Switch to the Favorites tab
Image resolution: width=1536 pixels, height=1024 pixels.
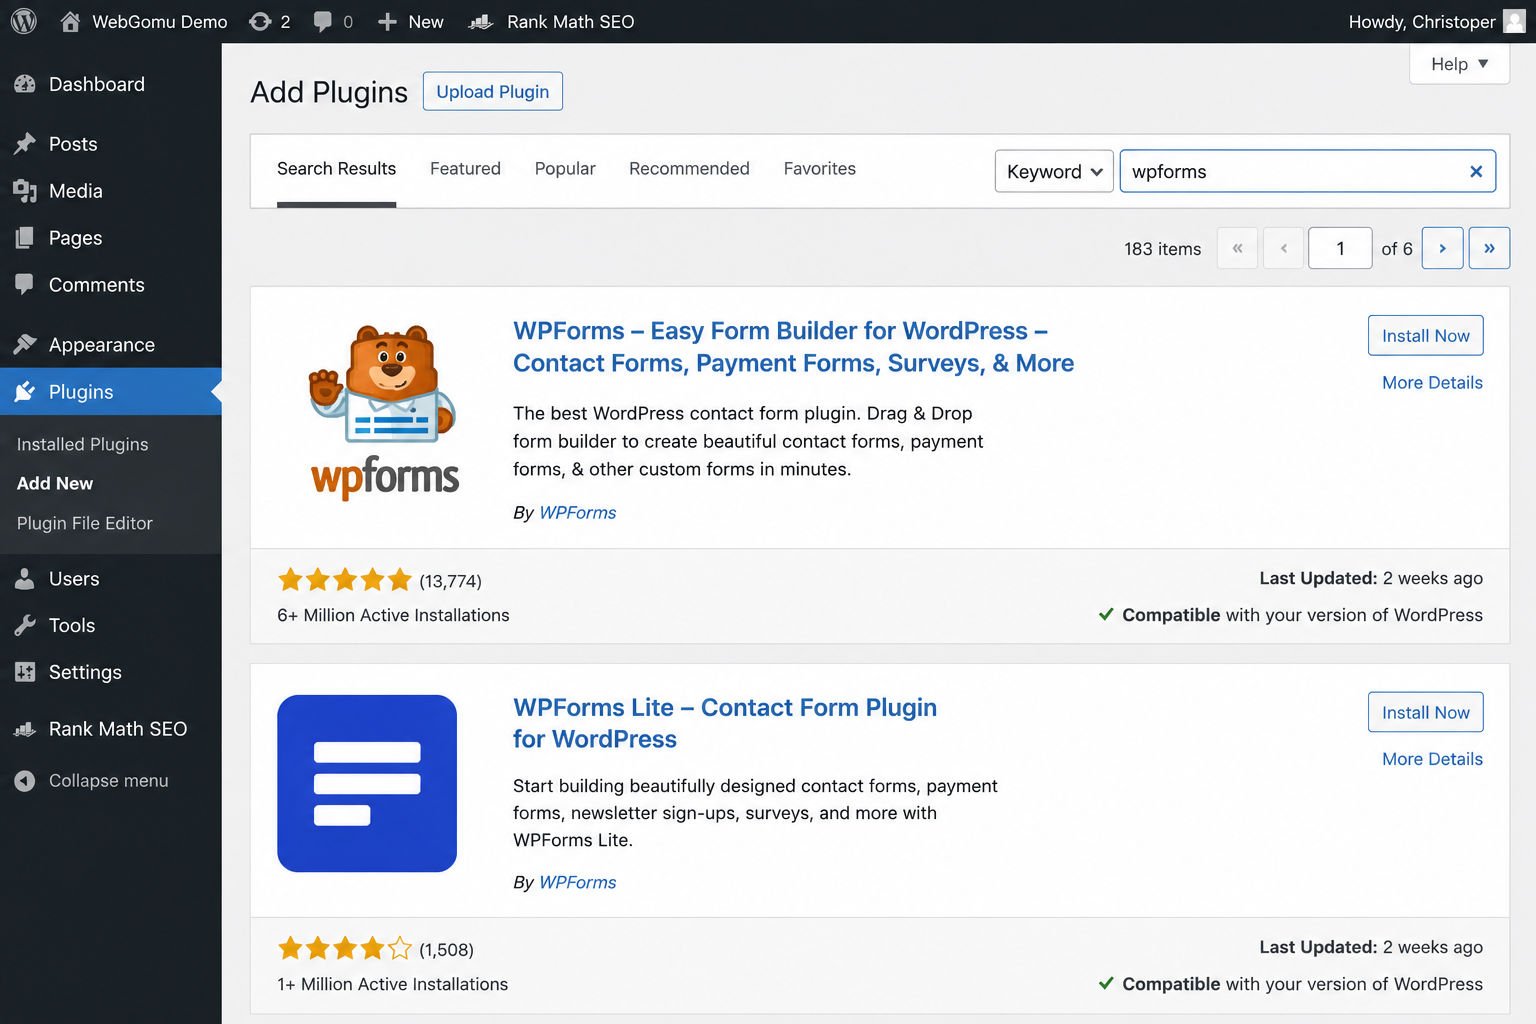click(820, 169)
